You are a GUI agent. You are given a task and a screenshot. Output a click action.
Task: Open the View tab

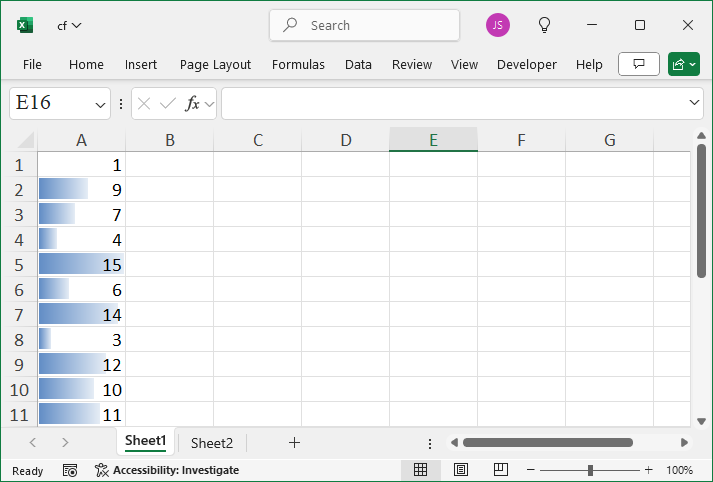pos(464,65)
